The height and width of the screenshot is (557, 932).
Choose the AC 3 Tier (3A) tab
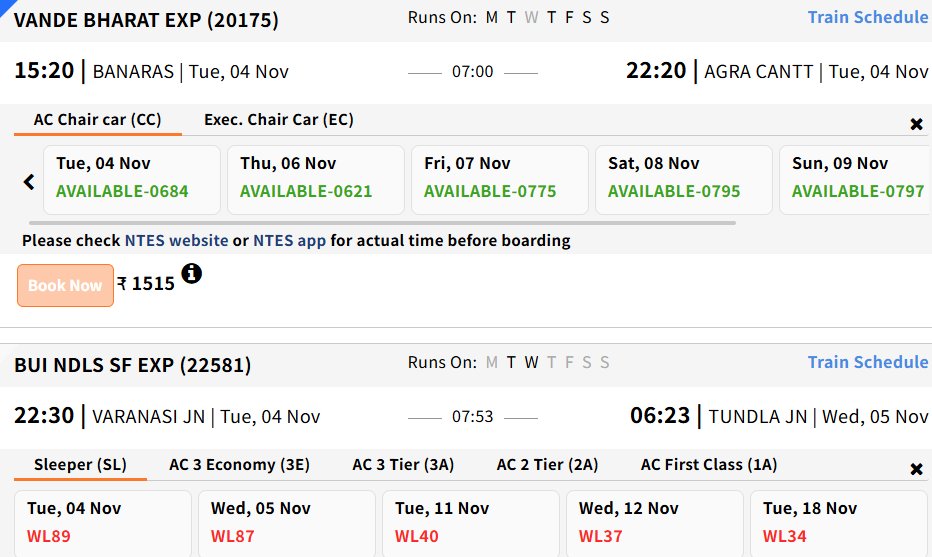(403, 465)
